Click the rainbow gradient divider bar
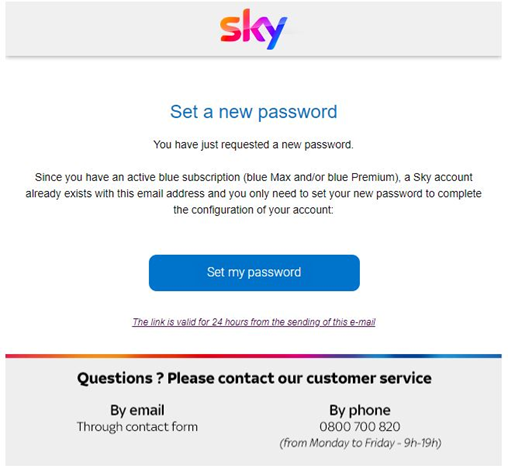 (x=254, y=356)
